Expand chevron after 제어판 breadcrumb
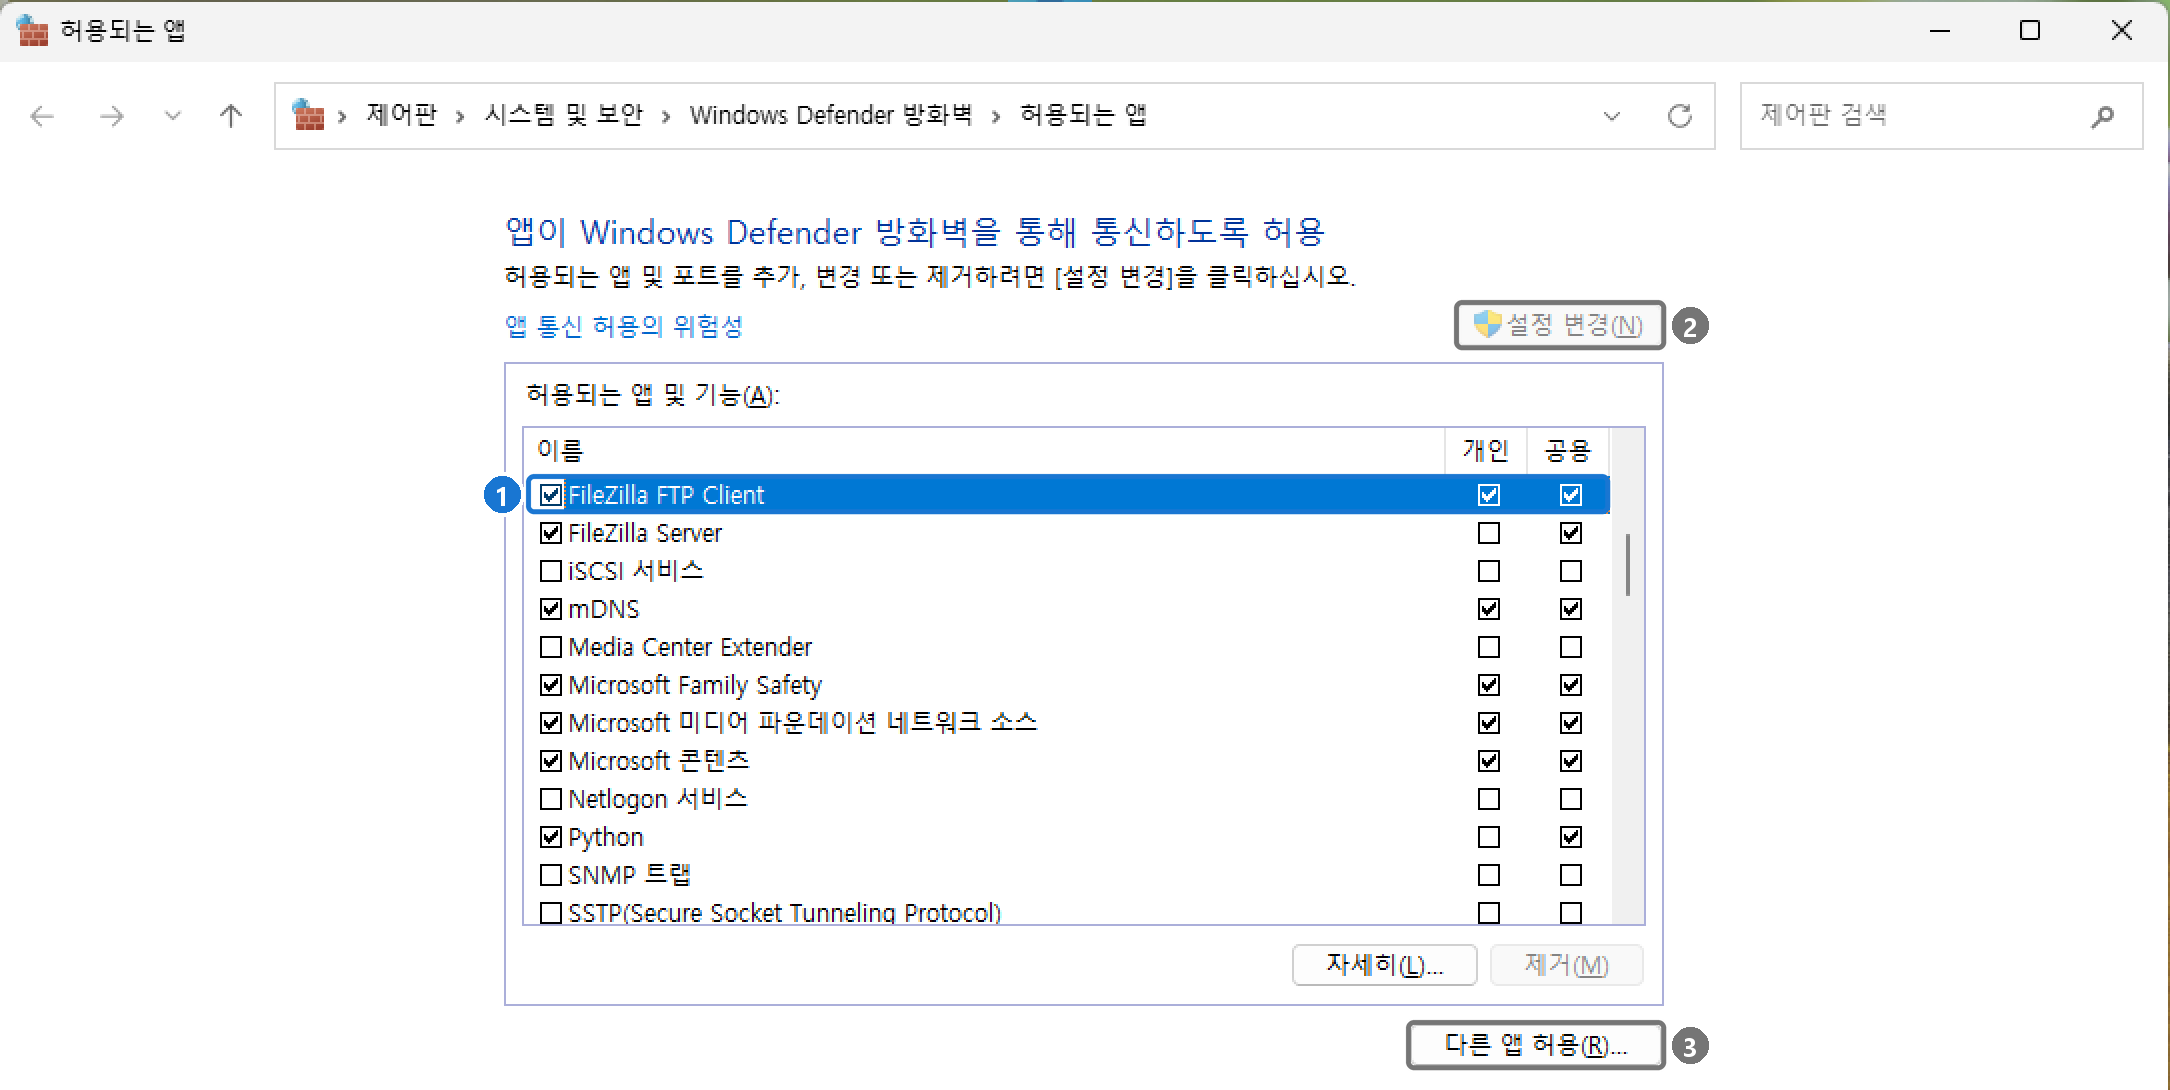This screenshot has width=2170, height=1090. click(x=461, y=117)
